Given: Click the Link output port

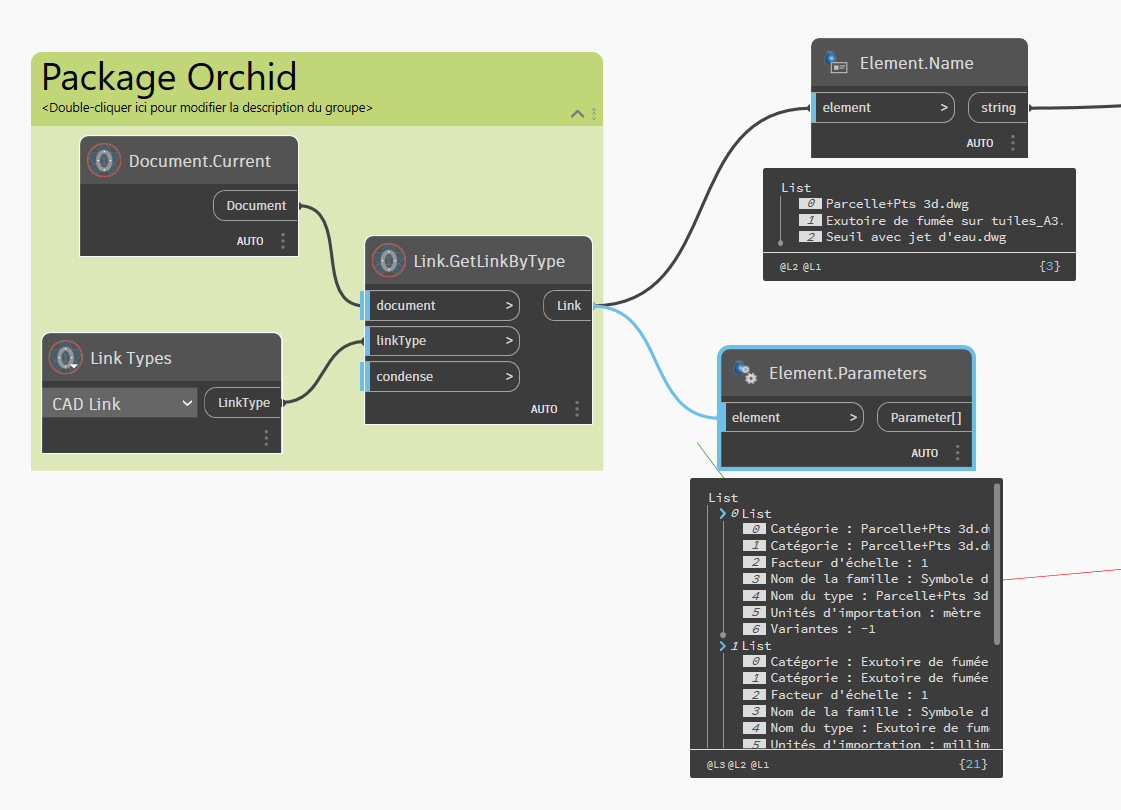Looking at the screenshot, I should coord(568,305).
